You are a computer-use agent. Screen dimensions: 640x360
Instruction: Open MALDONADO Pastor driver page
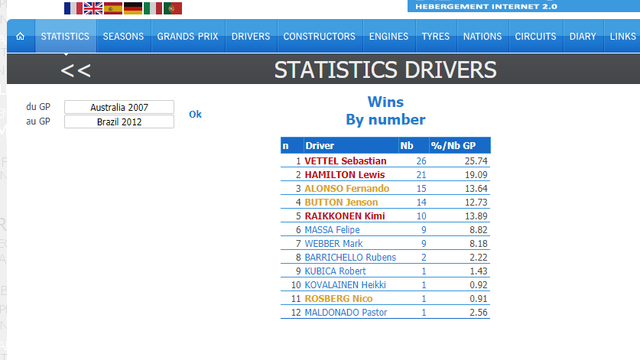tap(346, 313)
